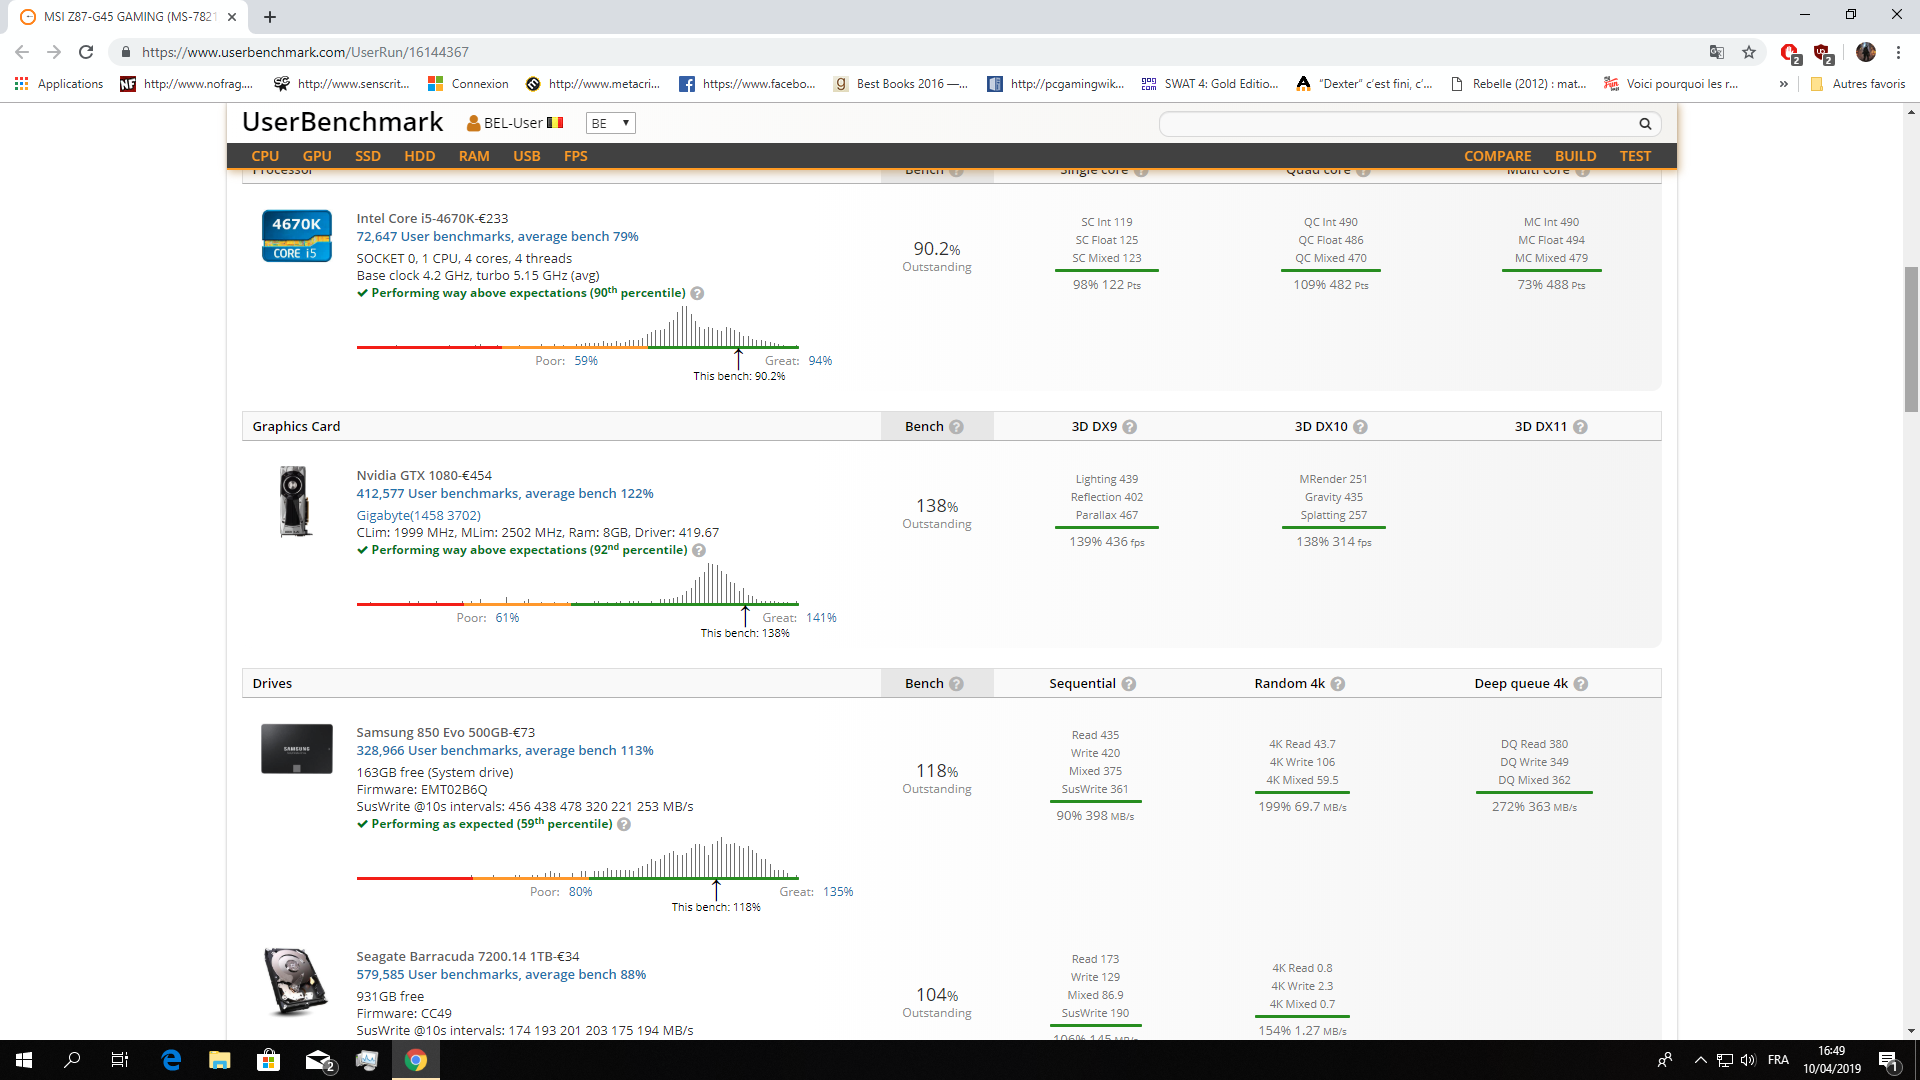Screen dimensions: 1920x1080
Task: Open help icon next to Sequential
Action: pyautogui.click(x=1129, y=684)
